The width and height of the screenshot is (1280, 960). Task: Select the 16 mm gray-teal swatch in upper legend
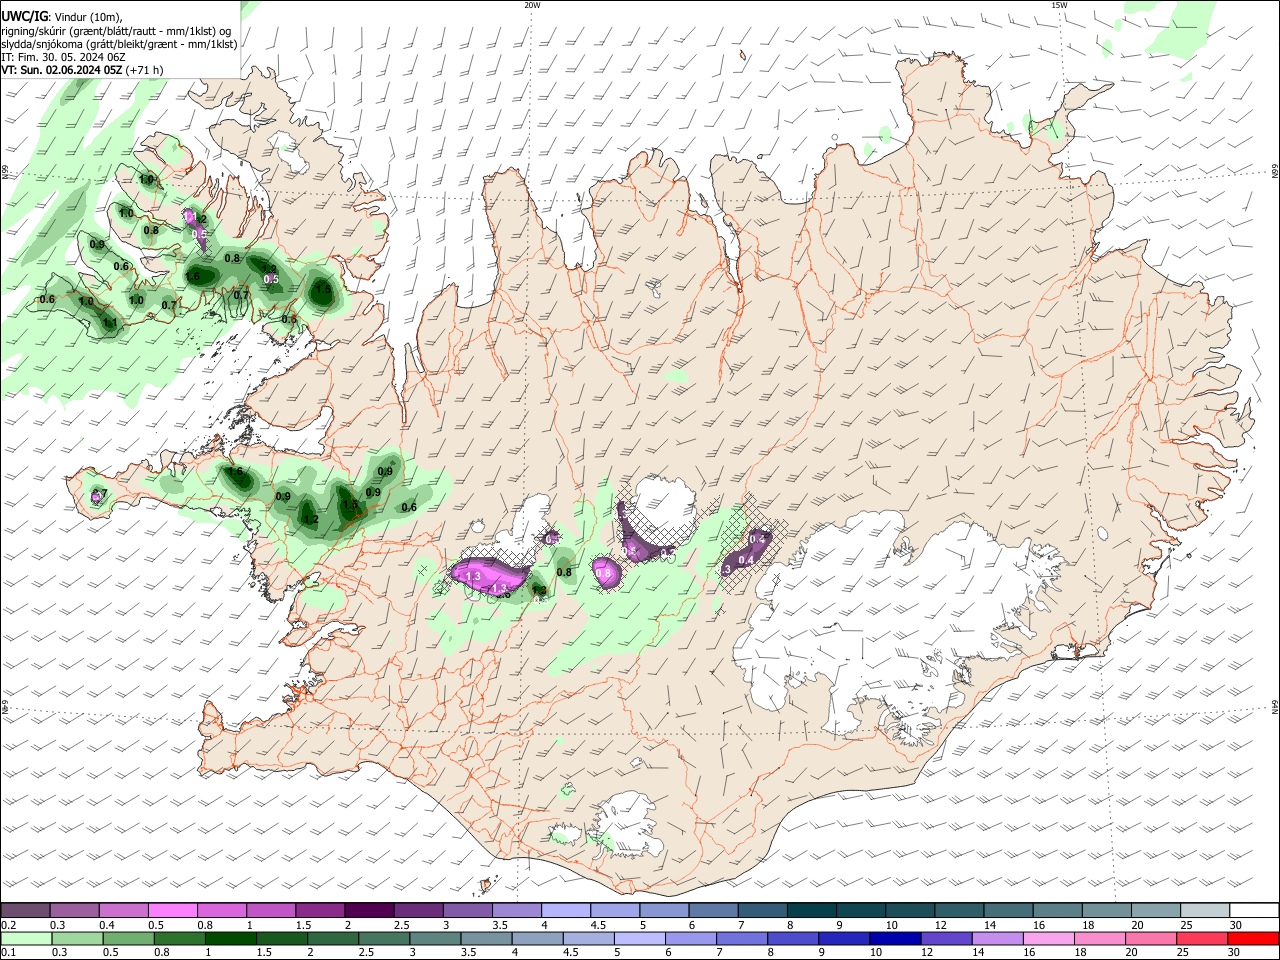1056,910
